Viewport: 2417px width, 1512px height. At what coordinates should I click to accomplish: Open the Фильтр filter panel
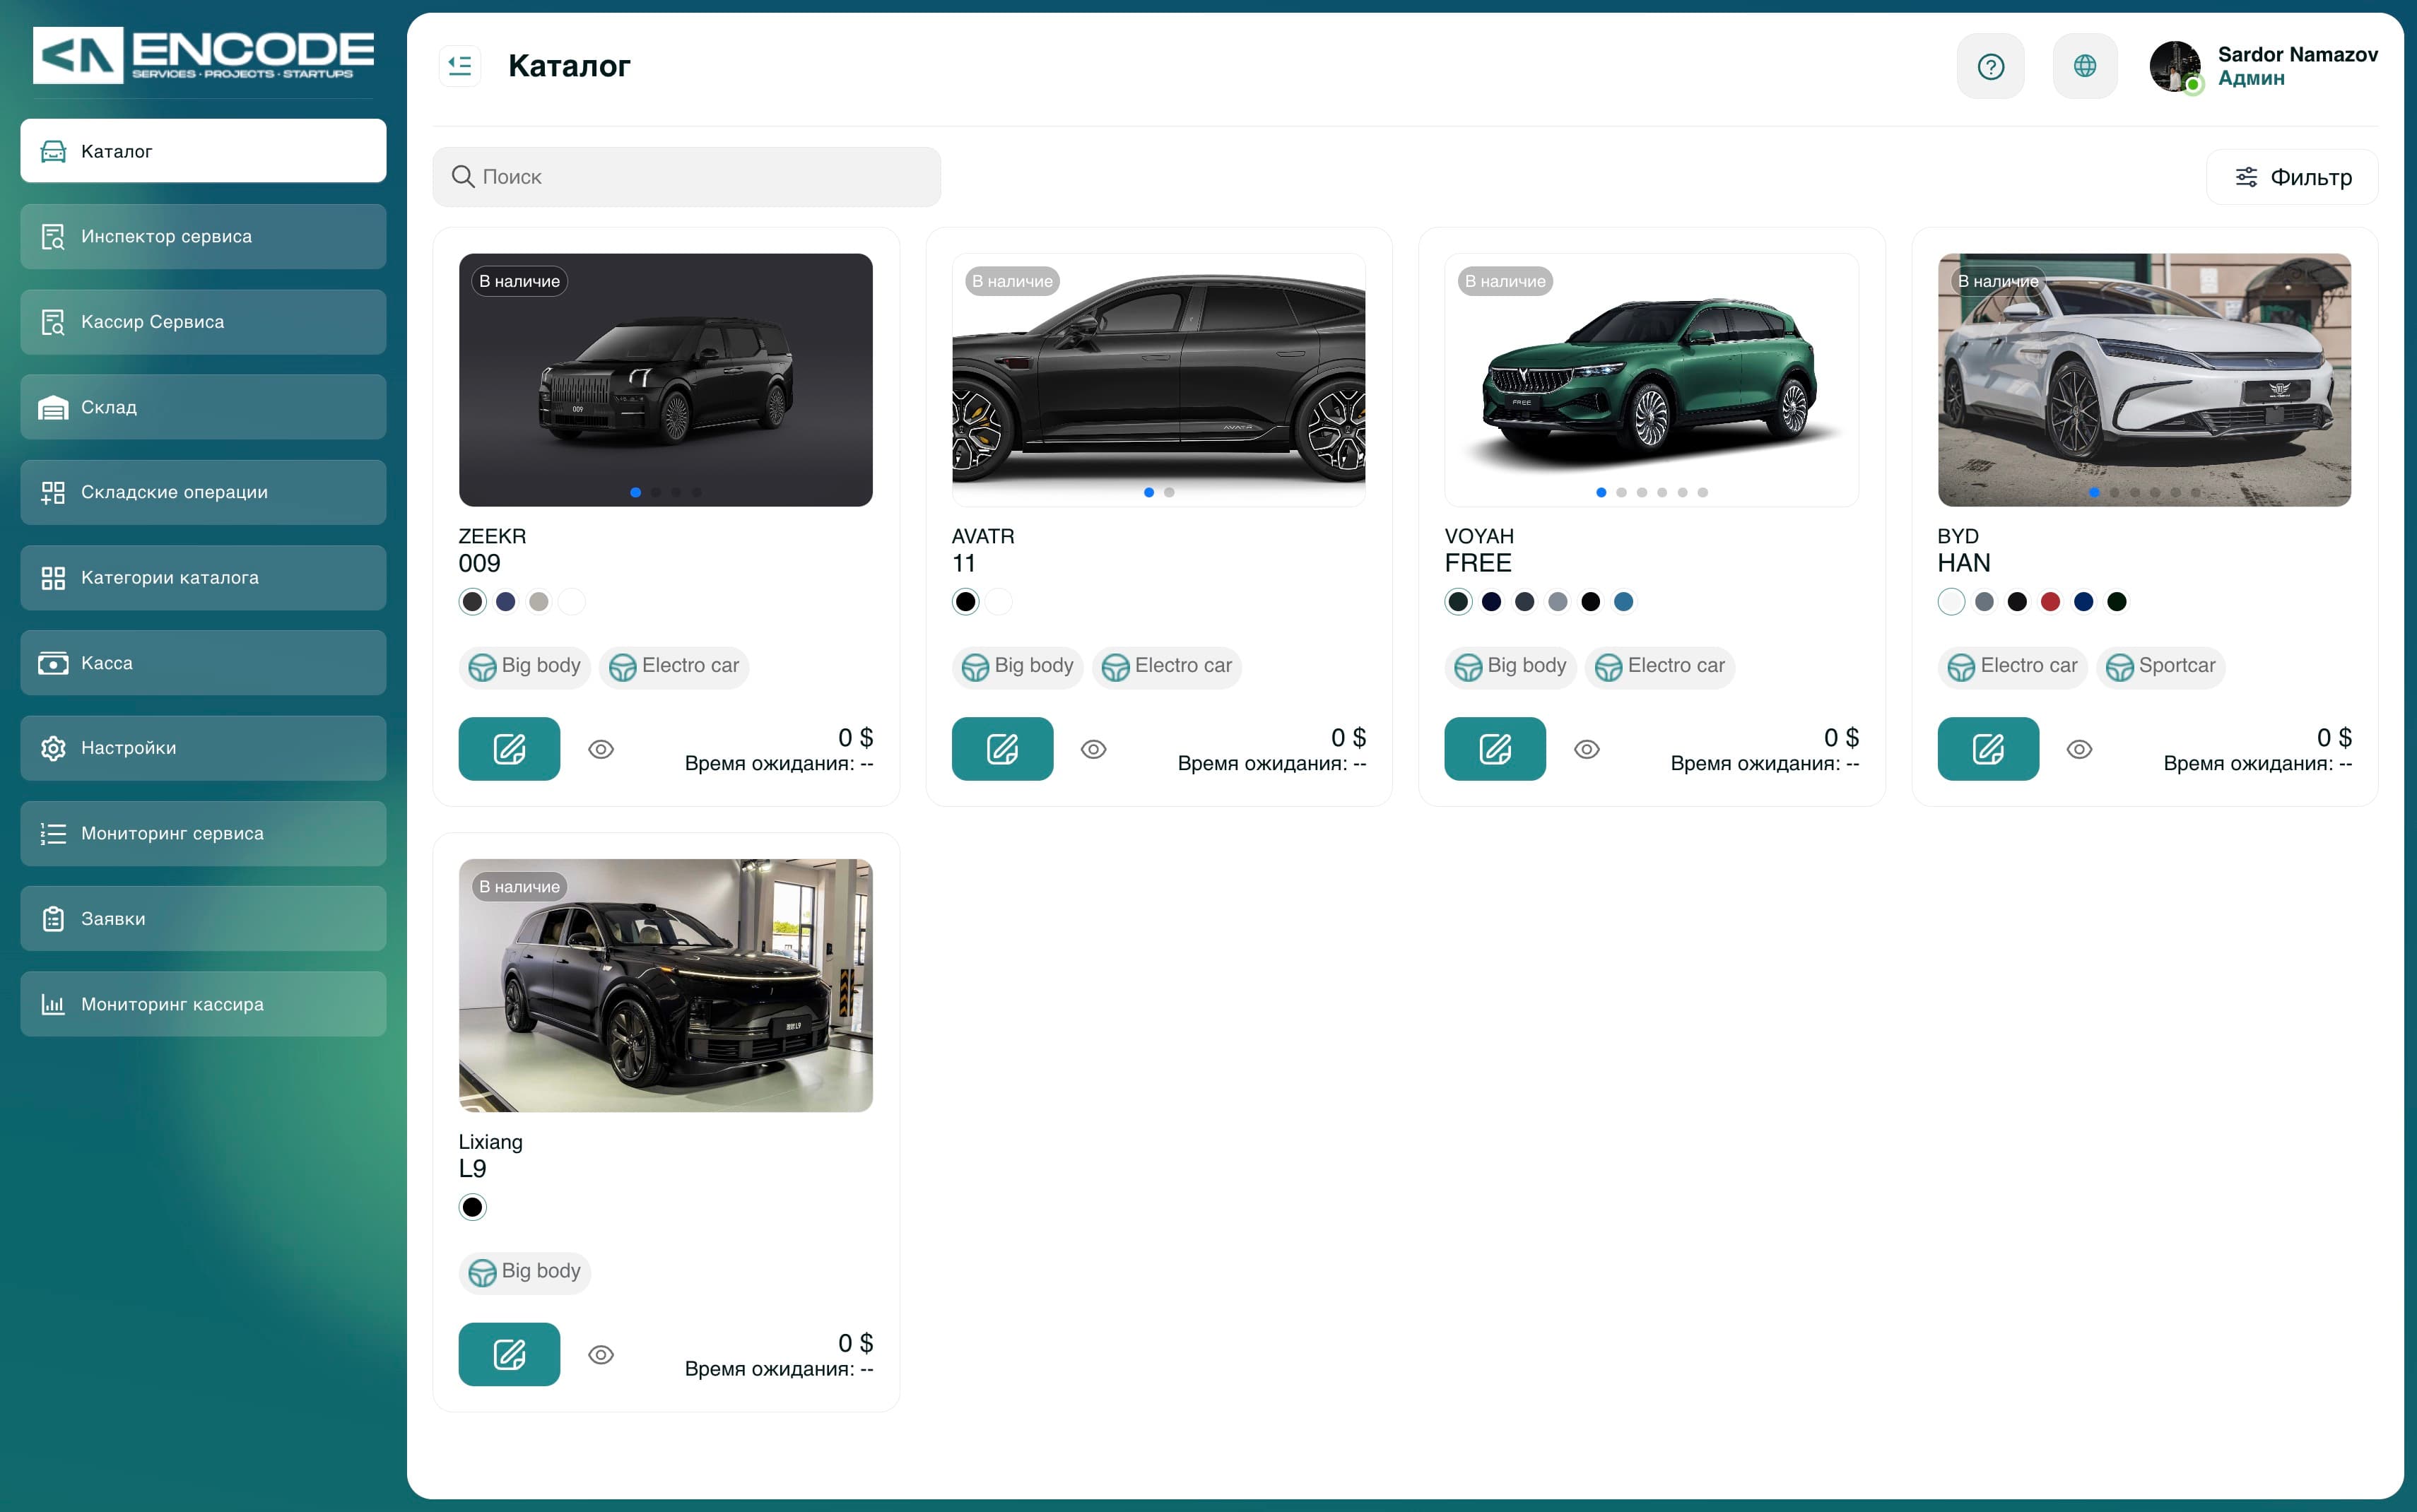[x=2292, y=177]
